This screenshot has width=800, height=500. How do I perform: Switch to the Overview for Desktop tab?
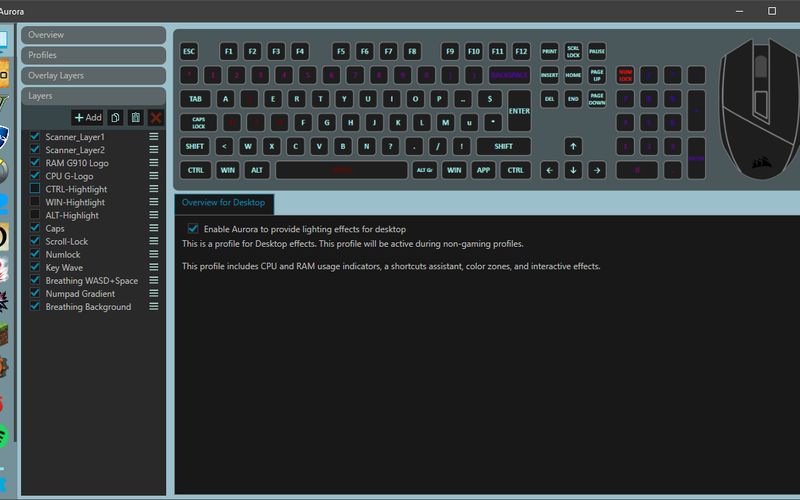coord(223,203)
